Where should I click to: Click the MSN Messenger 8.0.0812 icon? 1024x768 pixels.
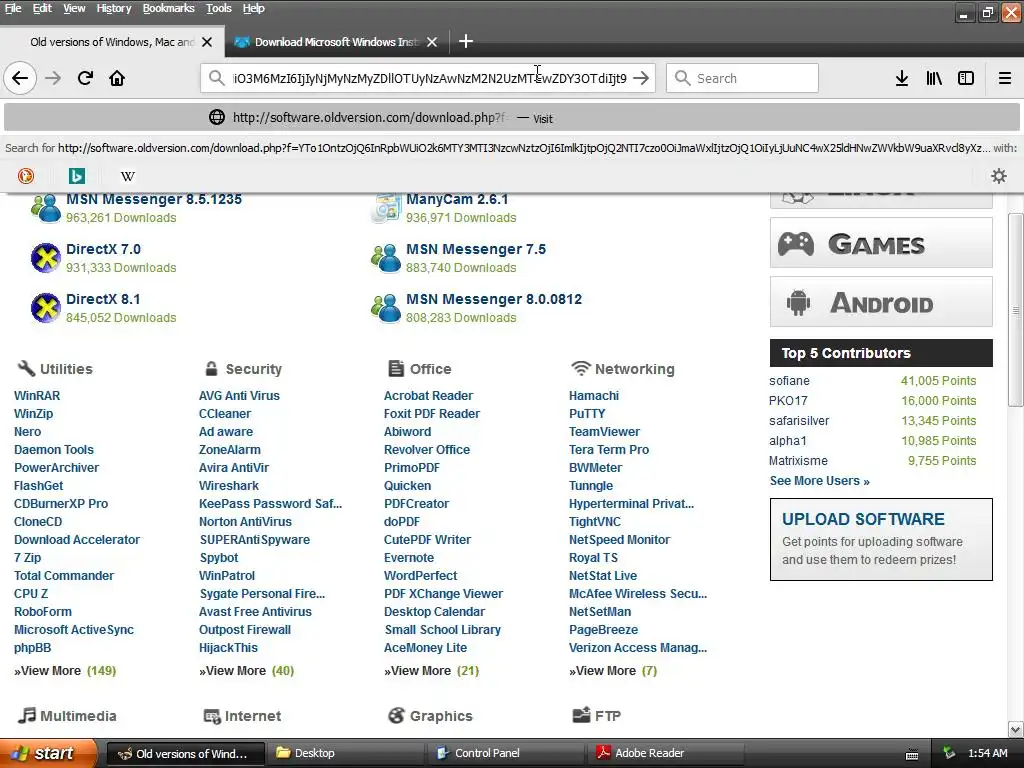point(386,308)
